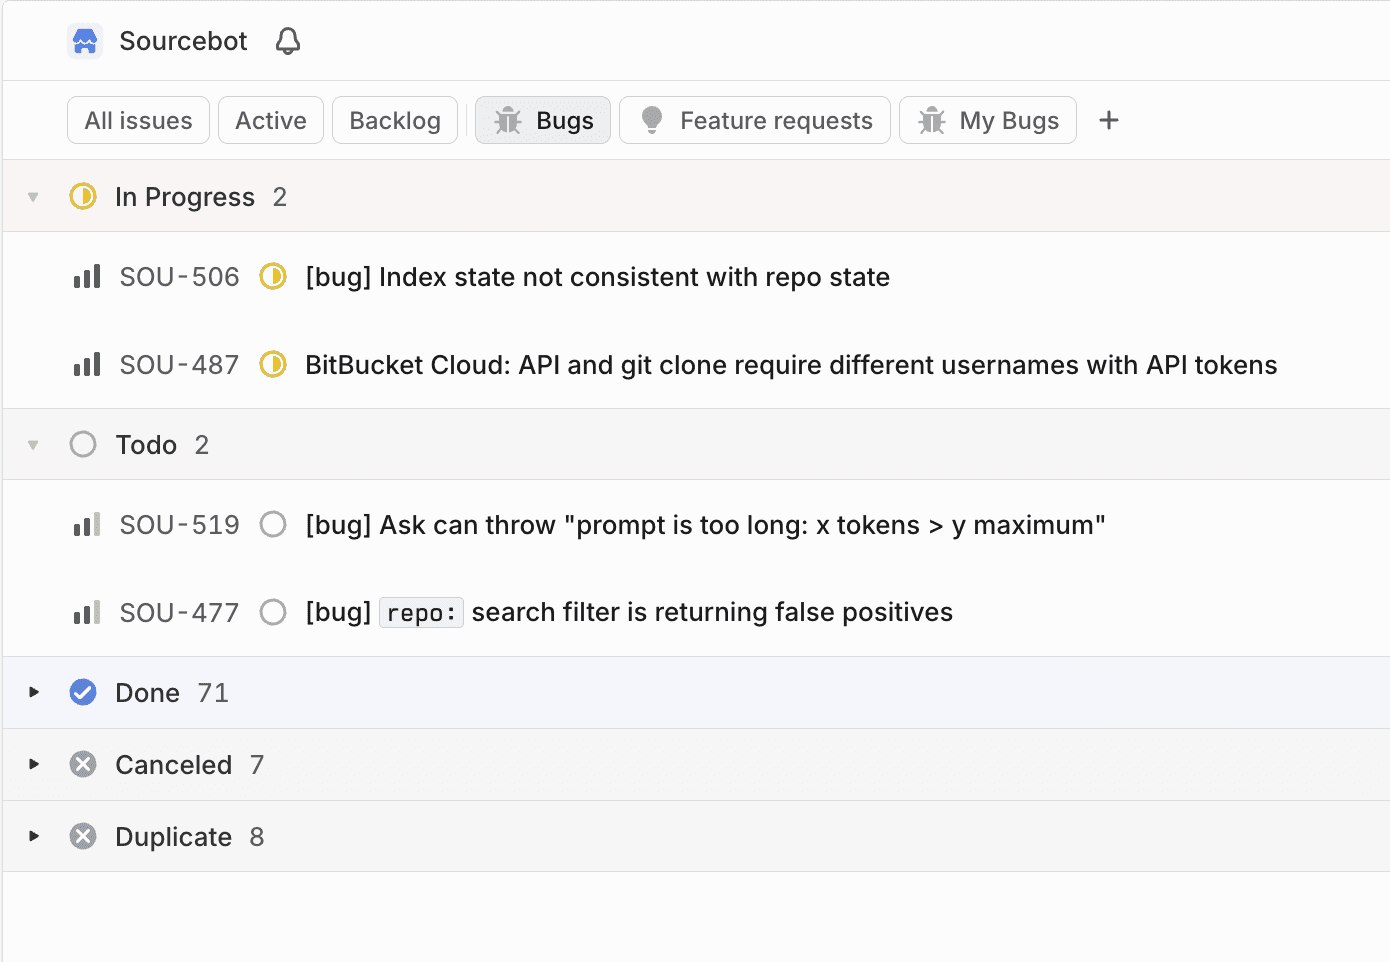Click the Sourcebot team logo icon

pyautogui.click(x=85, y=41)
